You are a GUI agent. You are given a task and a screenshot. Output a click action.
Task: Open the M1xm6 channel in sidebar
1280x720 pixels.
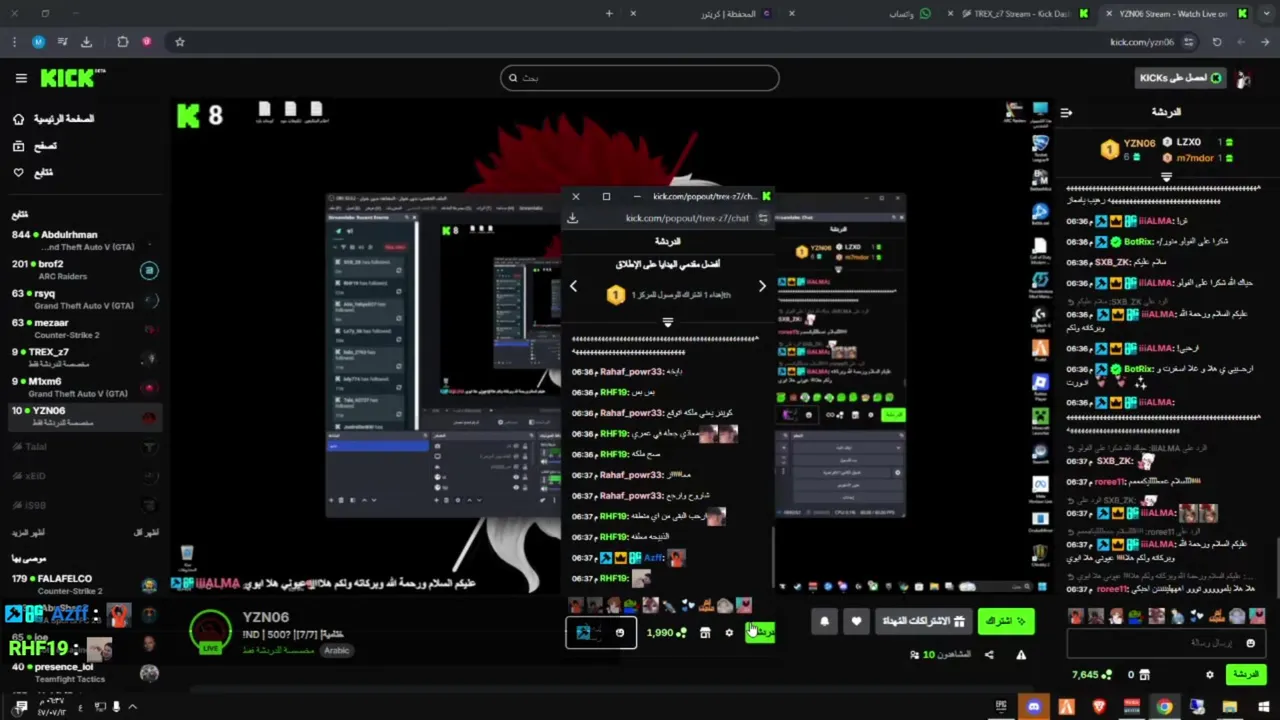click(x=85, y=387)
